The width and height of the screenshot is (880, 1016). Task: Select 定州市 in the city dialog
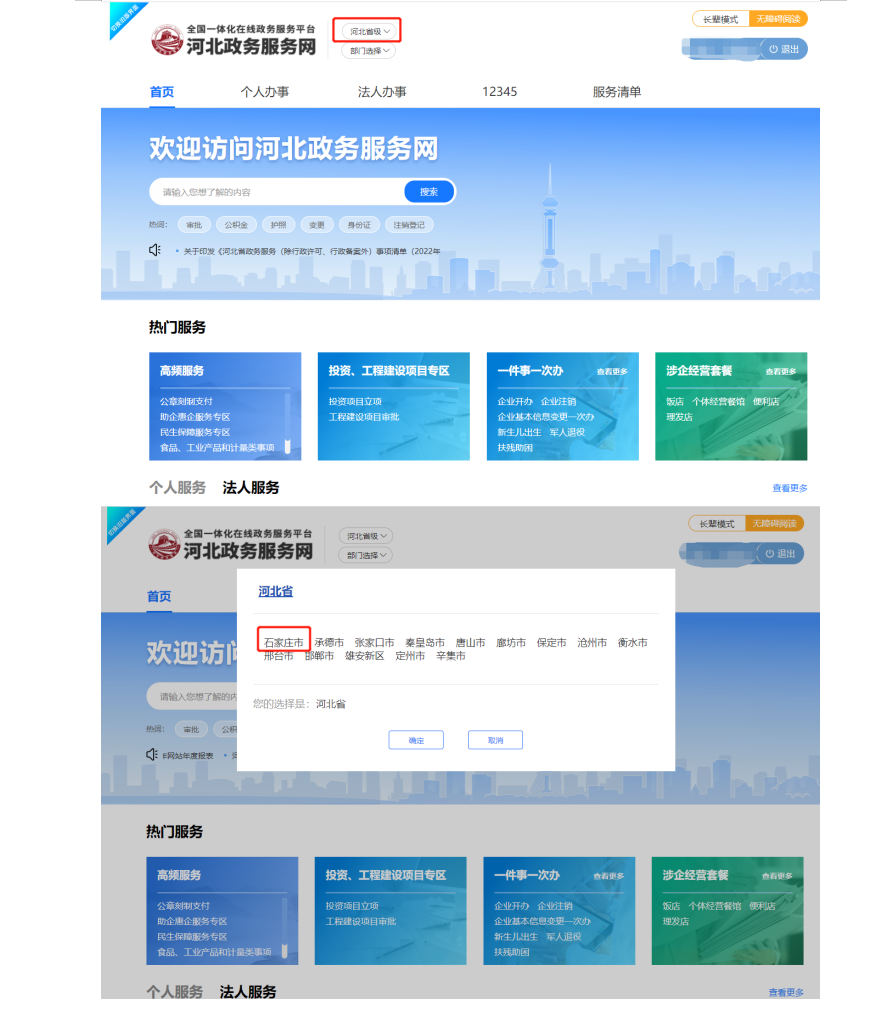(x=410, y=656)
